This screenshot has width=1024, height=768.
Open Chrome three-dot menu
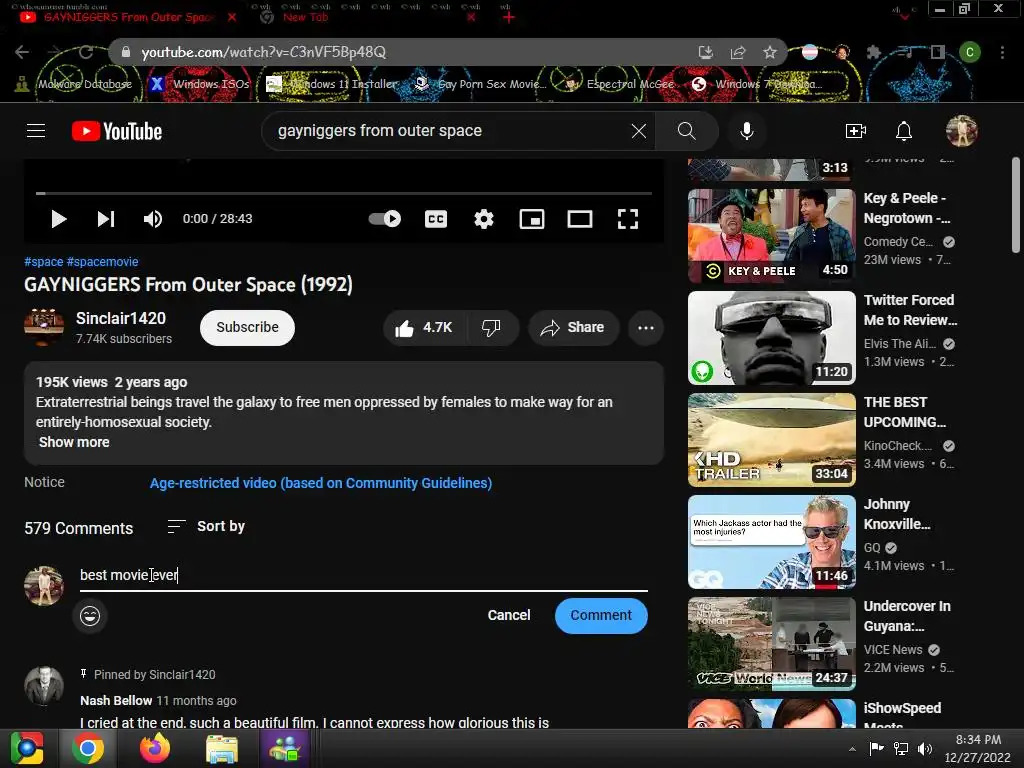pos(1002,52)
